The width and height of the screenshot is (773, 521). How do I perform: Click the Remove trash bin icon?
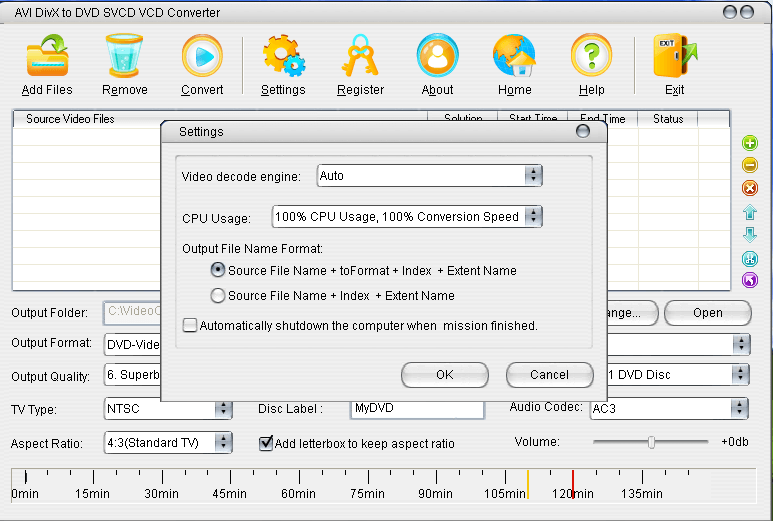tap(124, 56)
